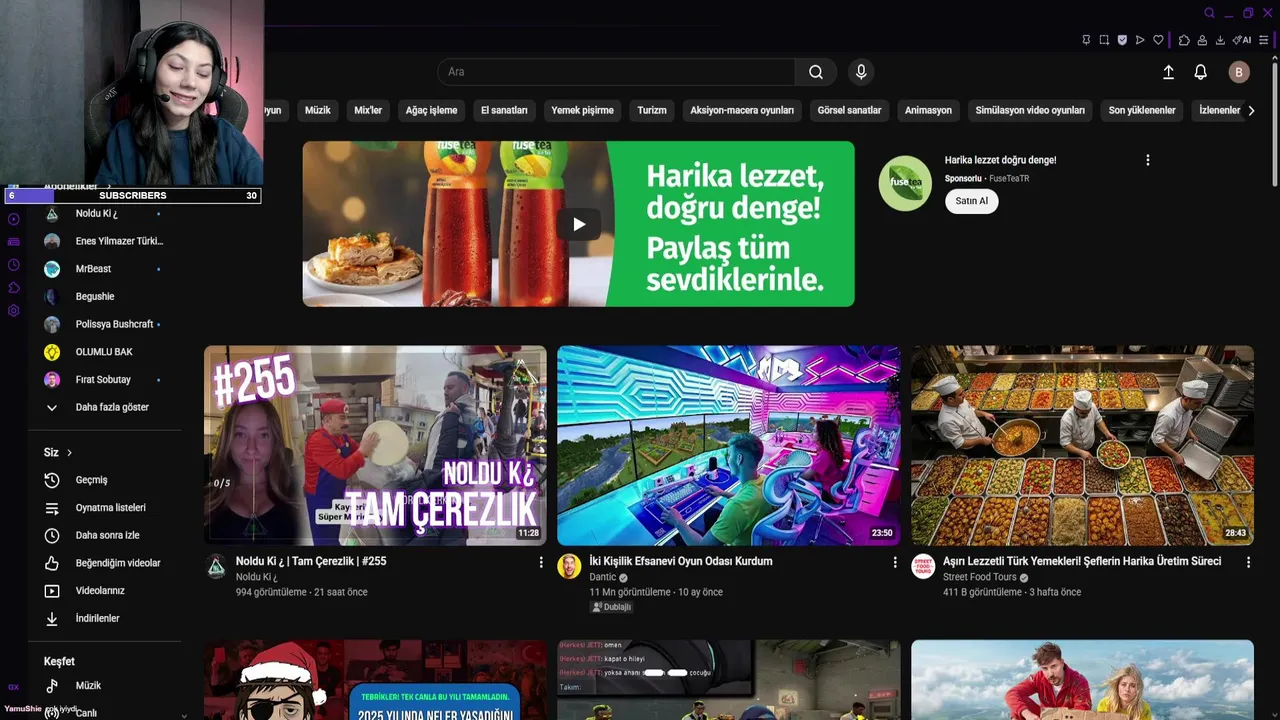Open Noldu Ki ¿ subscription channel
The image size is (1280, 720).
tap(104, 214)
